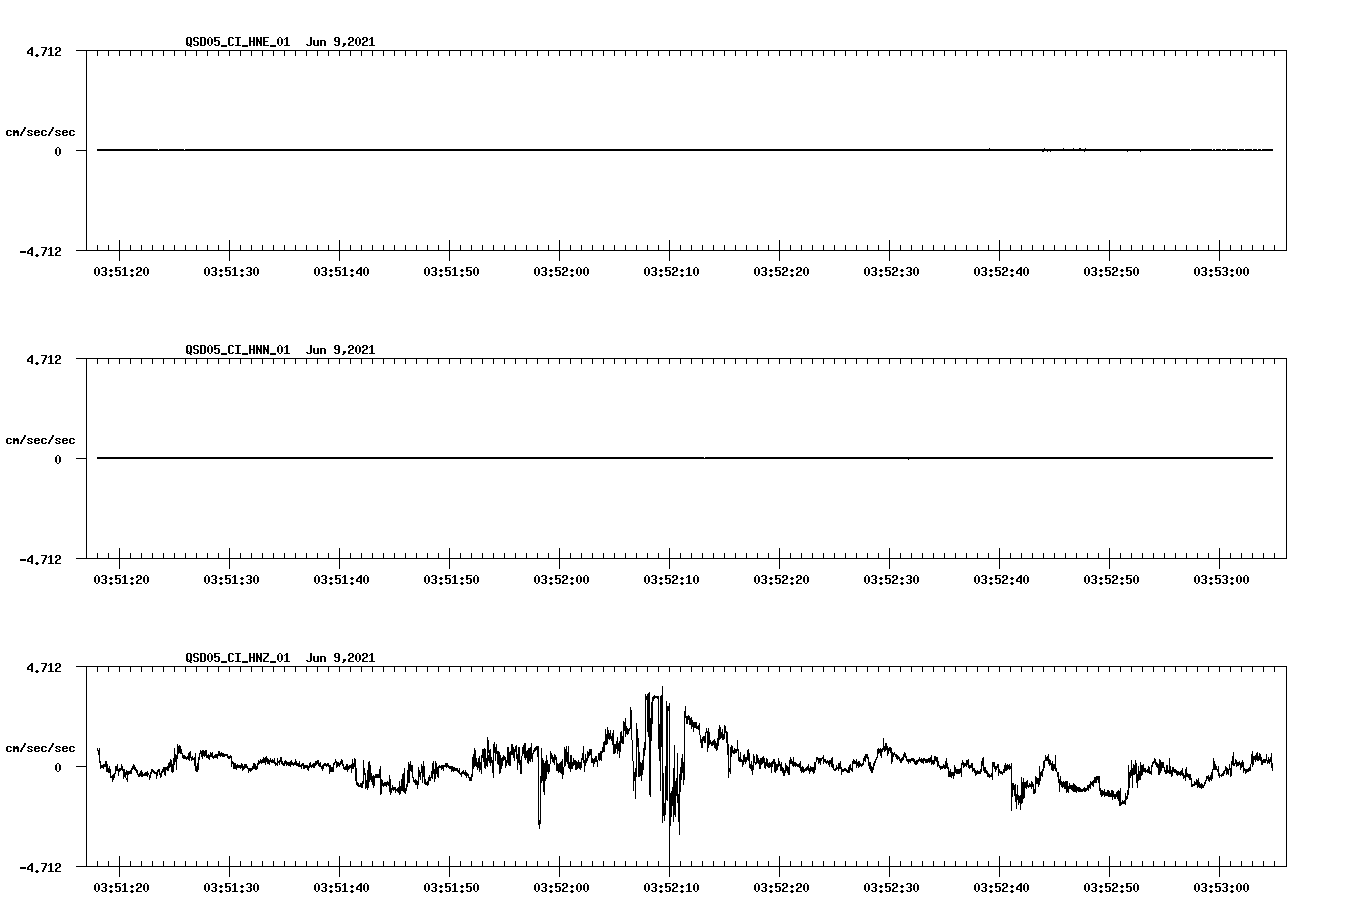
Task: Click the 03:52:00 time label on the HNE chart
Action: pos(561,272)
